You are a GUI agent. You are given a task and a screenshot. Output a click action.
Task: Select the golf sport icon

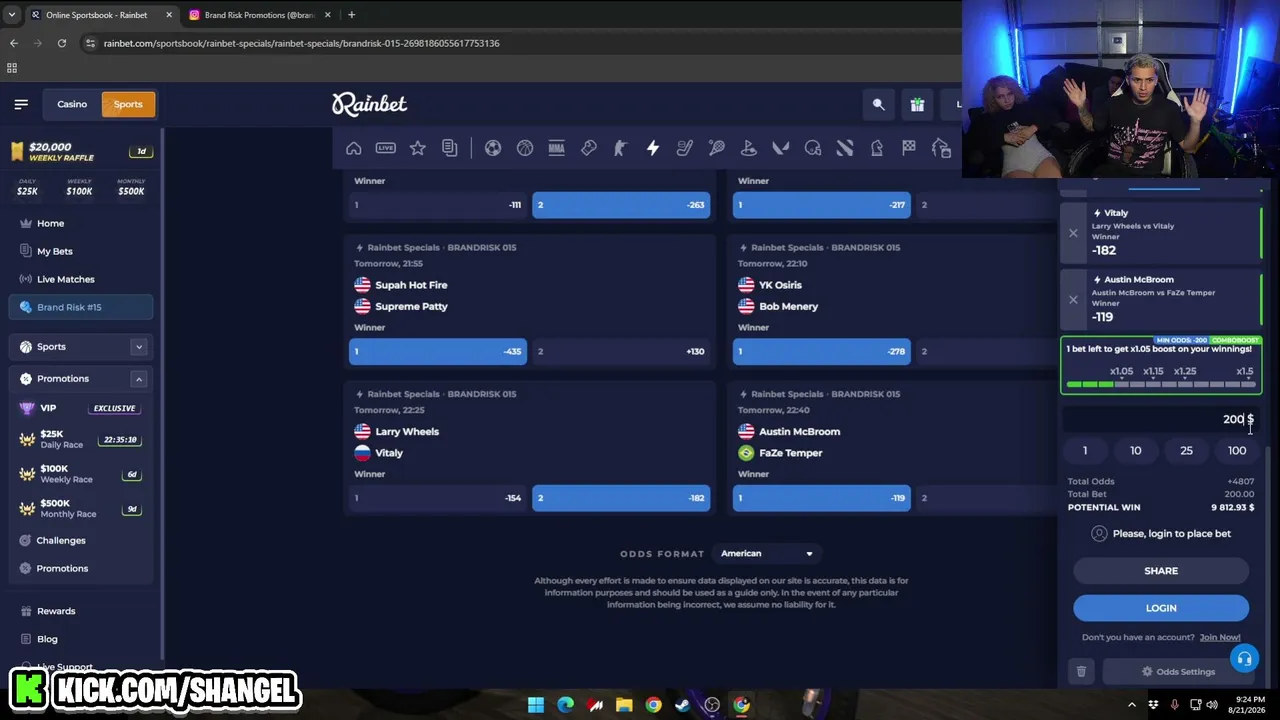(749, 148)
